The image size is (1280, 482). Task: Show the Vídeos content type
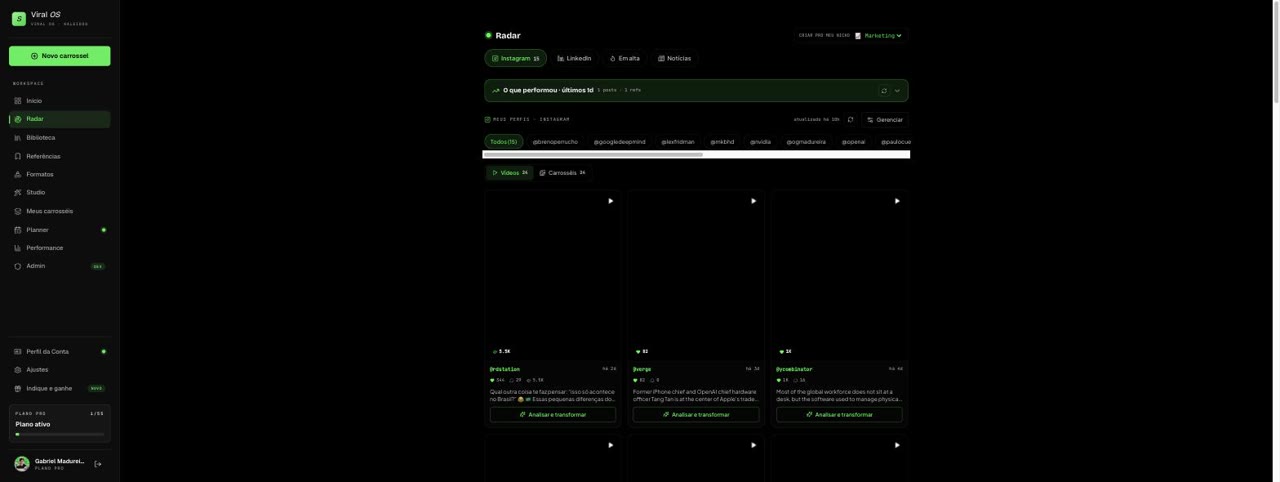(510, 173)
